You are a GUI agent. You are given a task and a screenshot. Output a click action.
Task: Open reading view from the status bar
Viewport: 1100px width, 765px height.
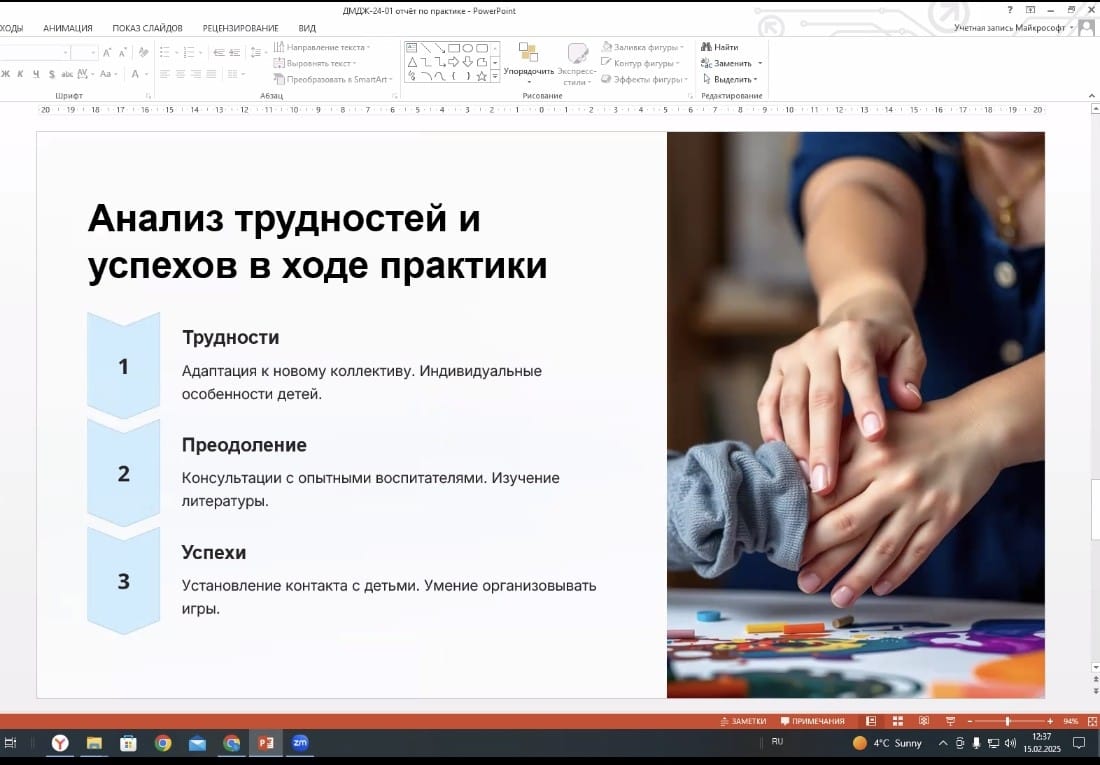tap(922, 721)
